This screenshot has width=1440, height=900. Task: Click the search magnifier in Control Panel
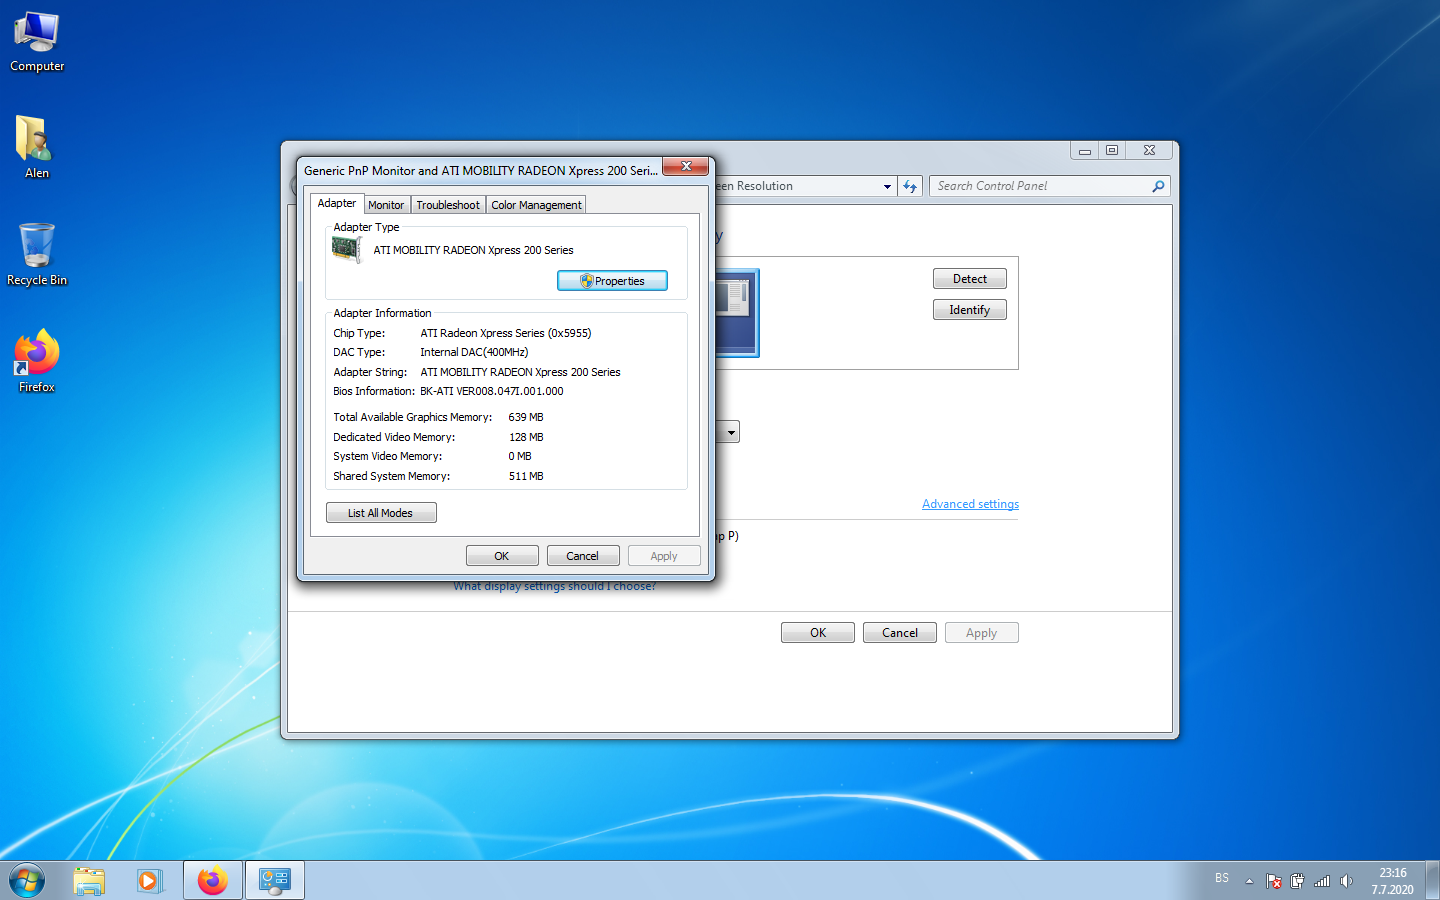click(x=1158, y=186)
